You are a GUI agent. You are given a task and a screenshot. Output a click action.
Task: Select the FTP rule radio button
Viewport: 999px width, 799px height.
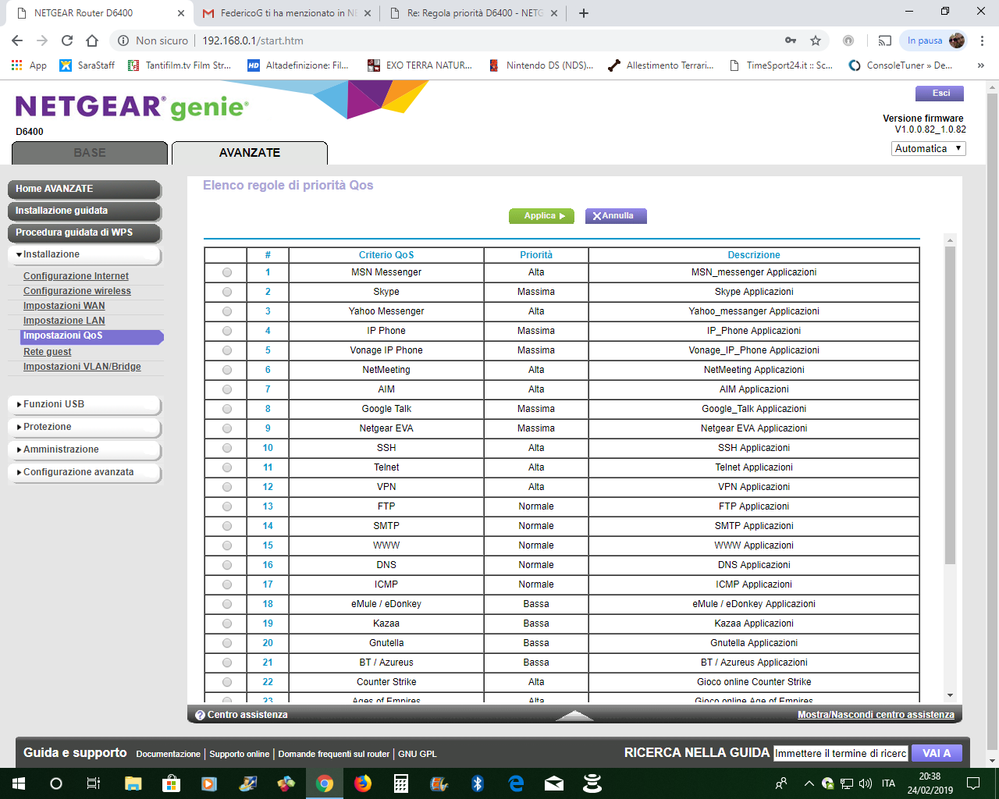(x=227, y=507)
